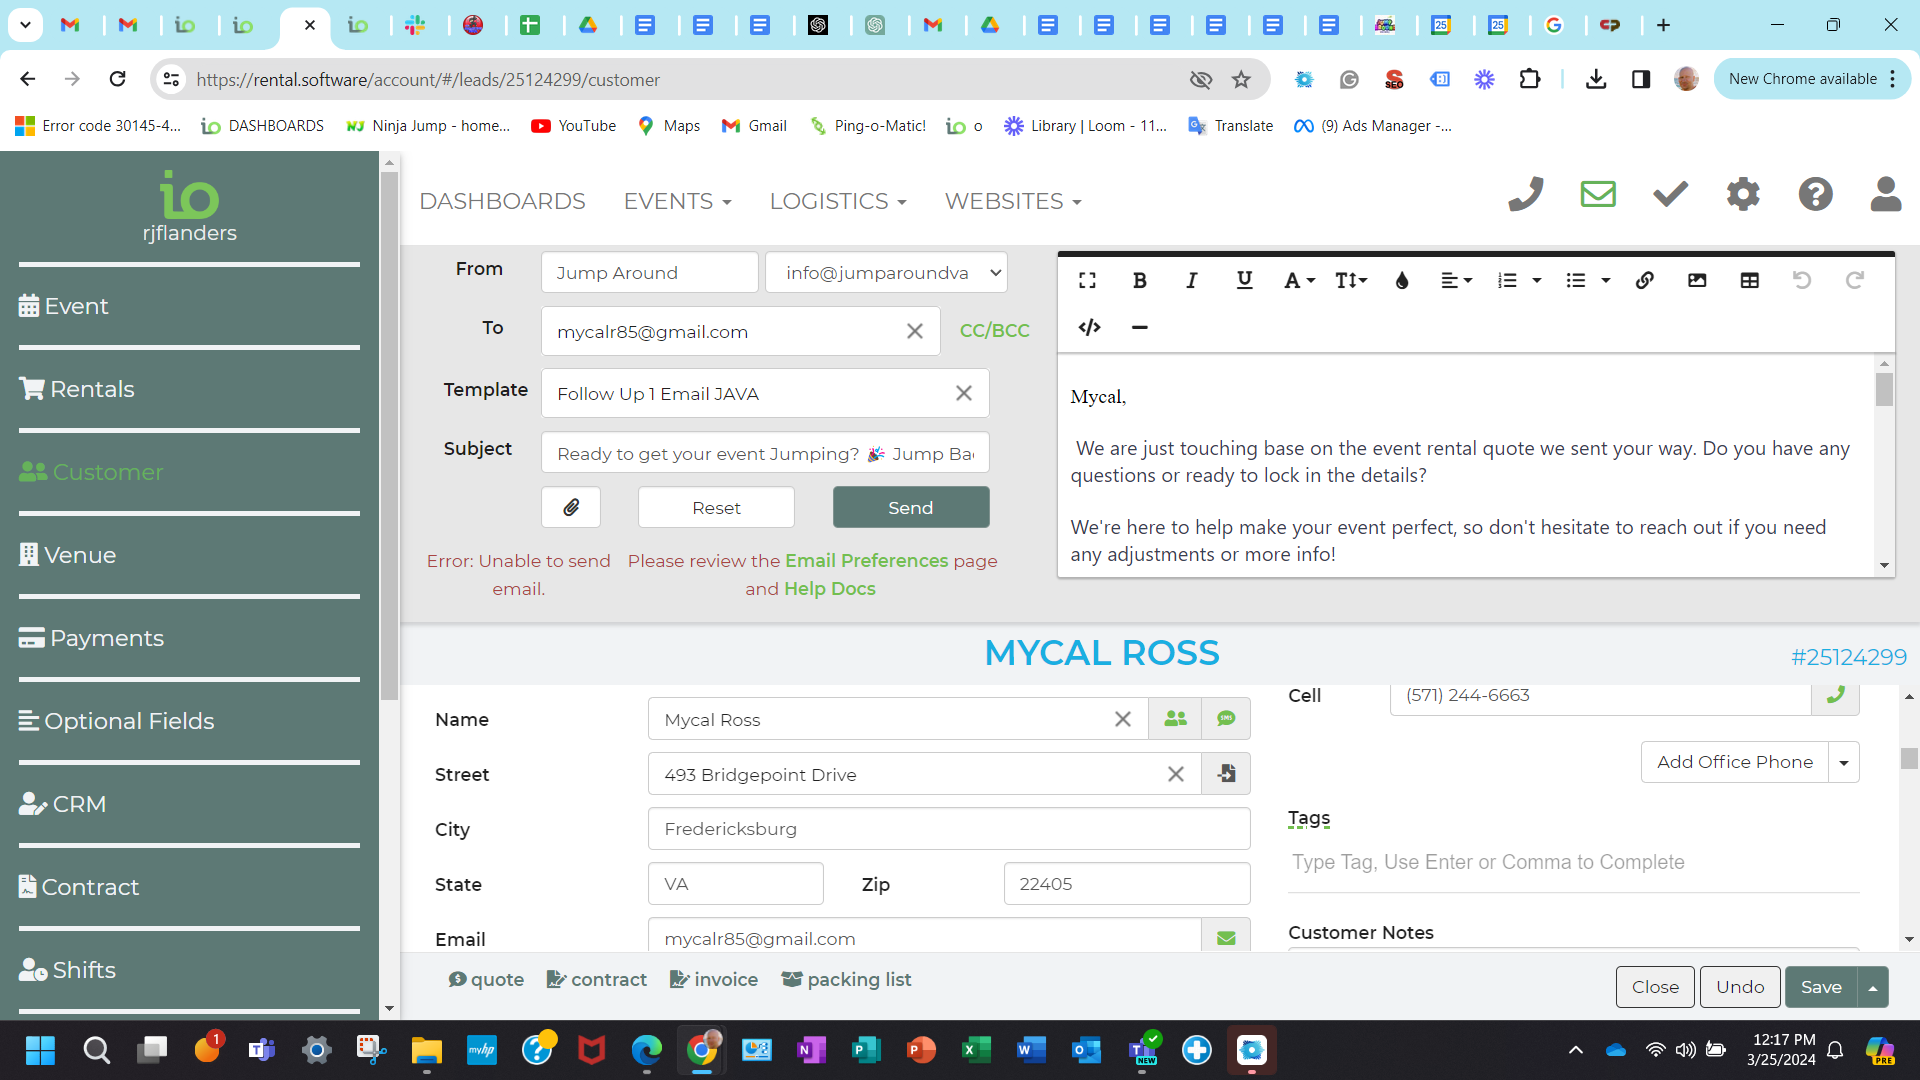Viewport: 1920px width, 1080px height.
Task: Click the insert link icon
Action: [1644, 281]
